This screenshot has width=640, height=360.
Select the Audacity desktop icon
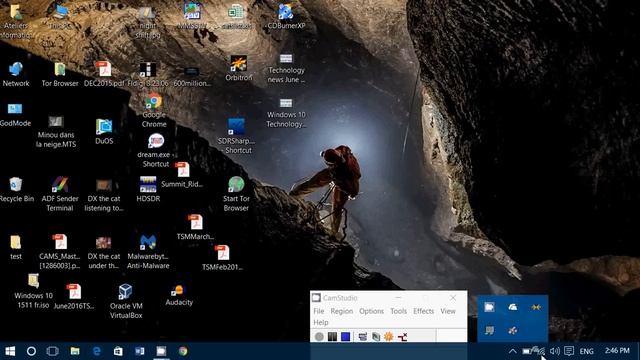coord(179,295)
